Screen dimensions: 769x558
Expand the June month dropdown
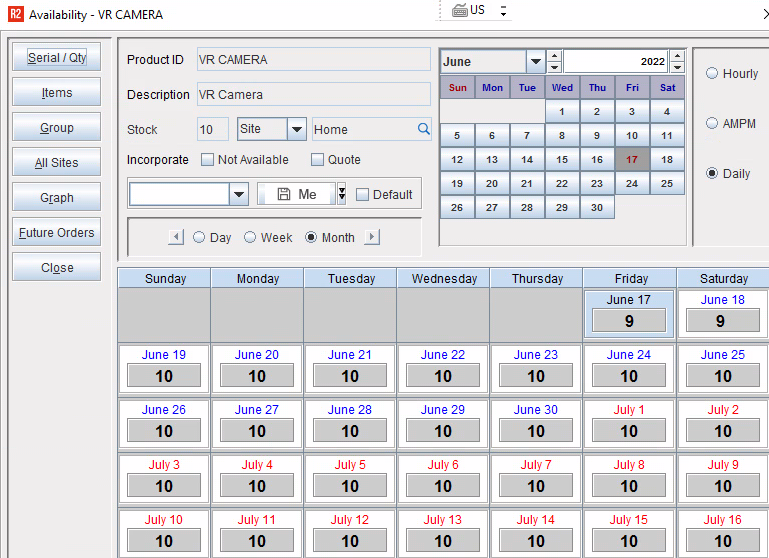(535, 62)
